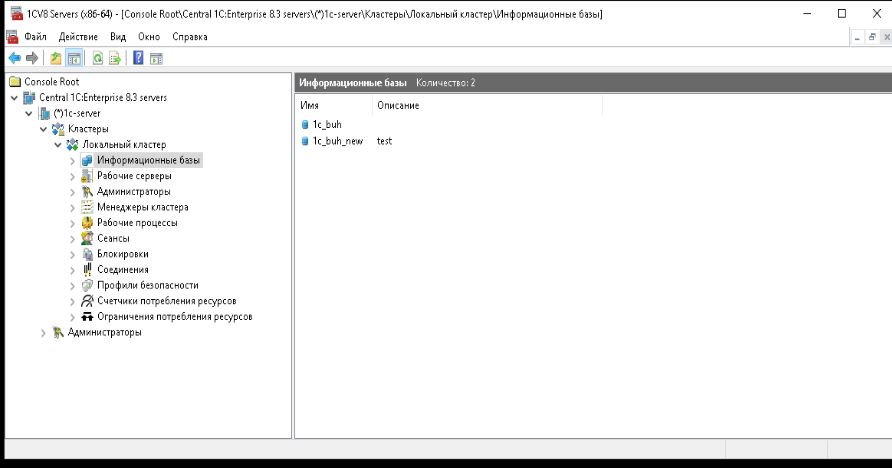Sort list by the Имя column header
This screenshot has width=892, height=468.
[x=334, y=106]
